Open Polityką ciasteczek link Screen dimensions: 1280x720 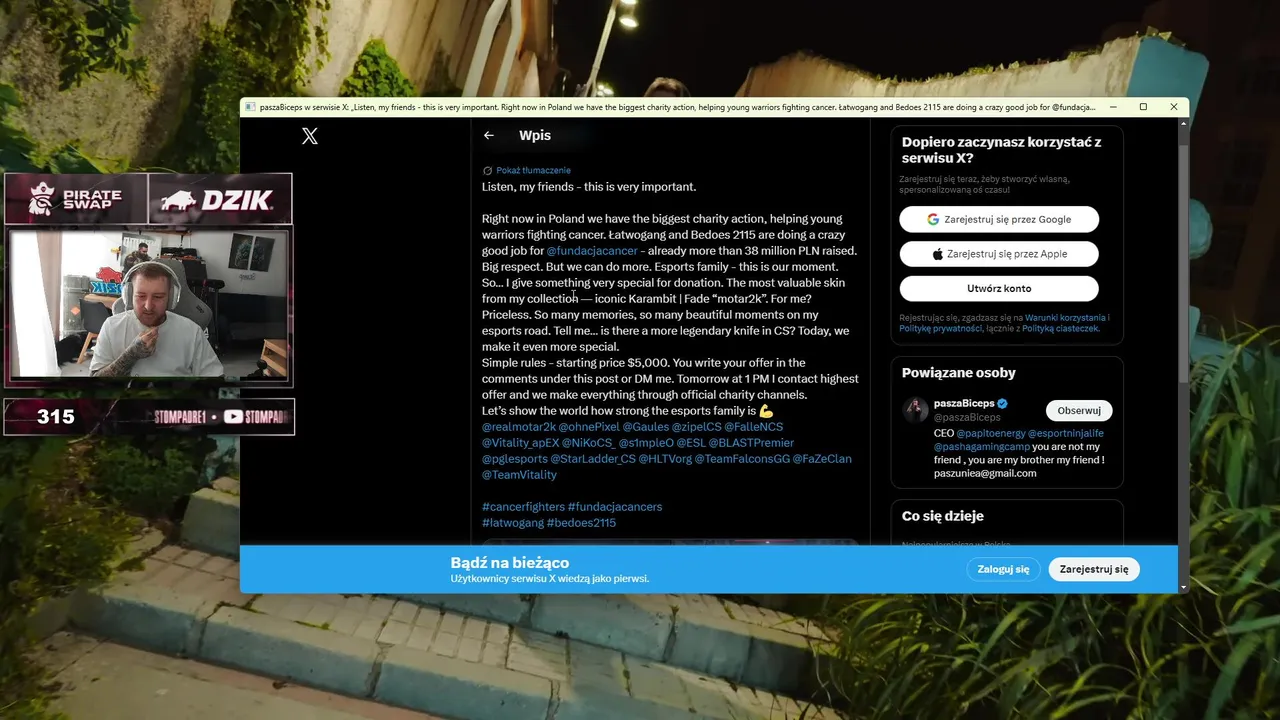pos(1060,328)
